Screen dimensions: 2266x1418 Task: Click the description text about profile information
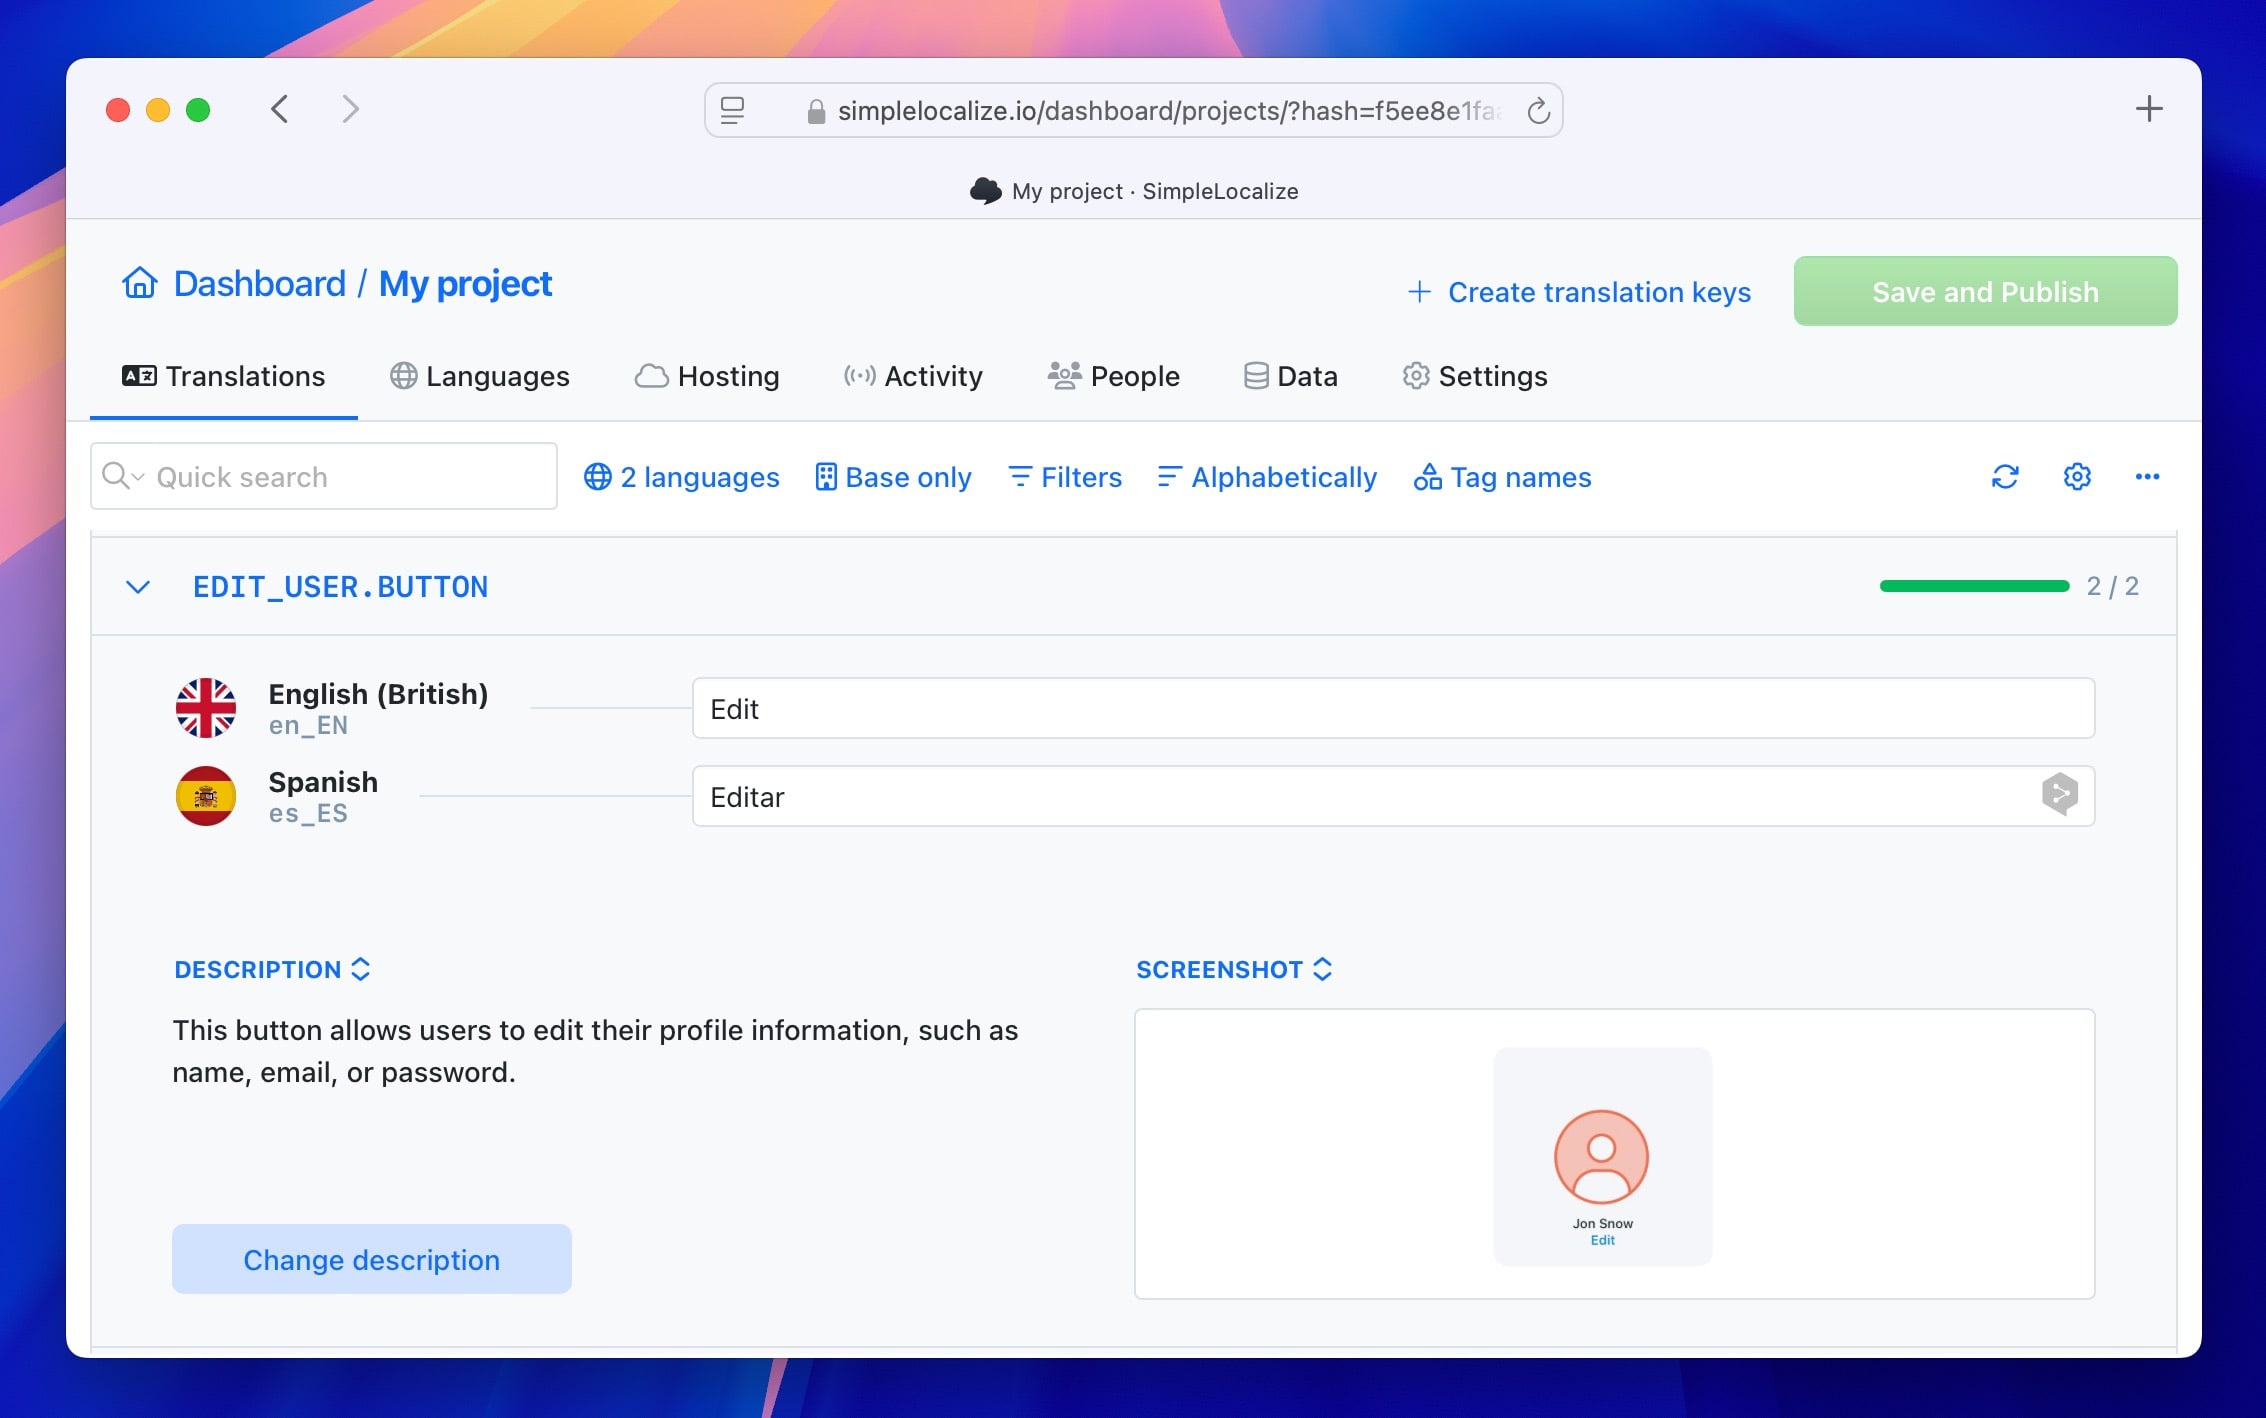point(595,1051)
